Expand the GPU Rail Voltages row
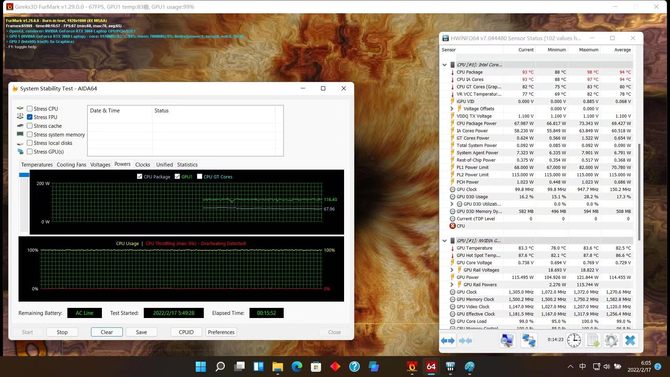 [452, 270]
